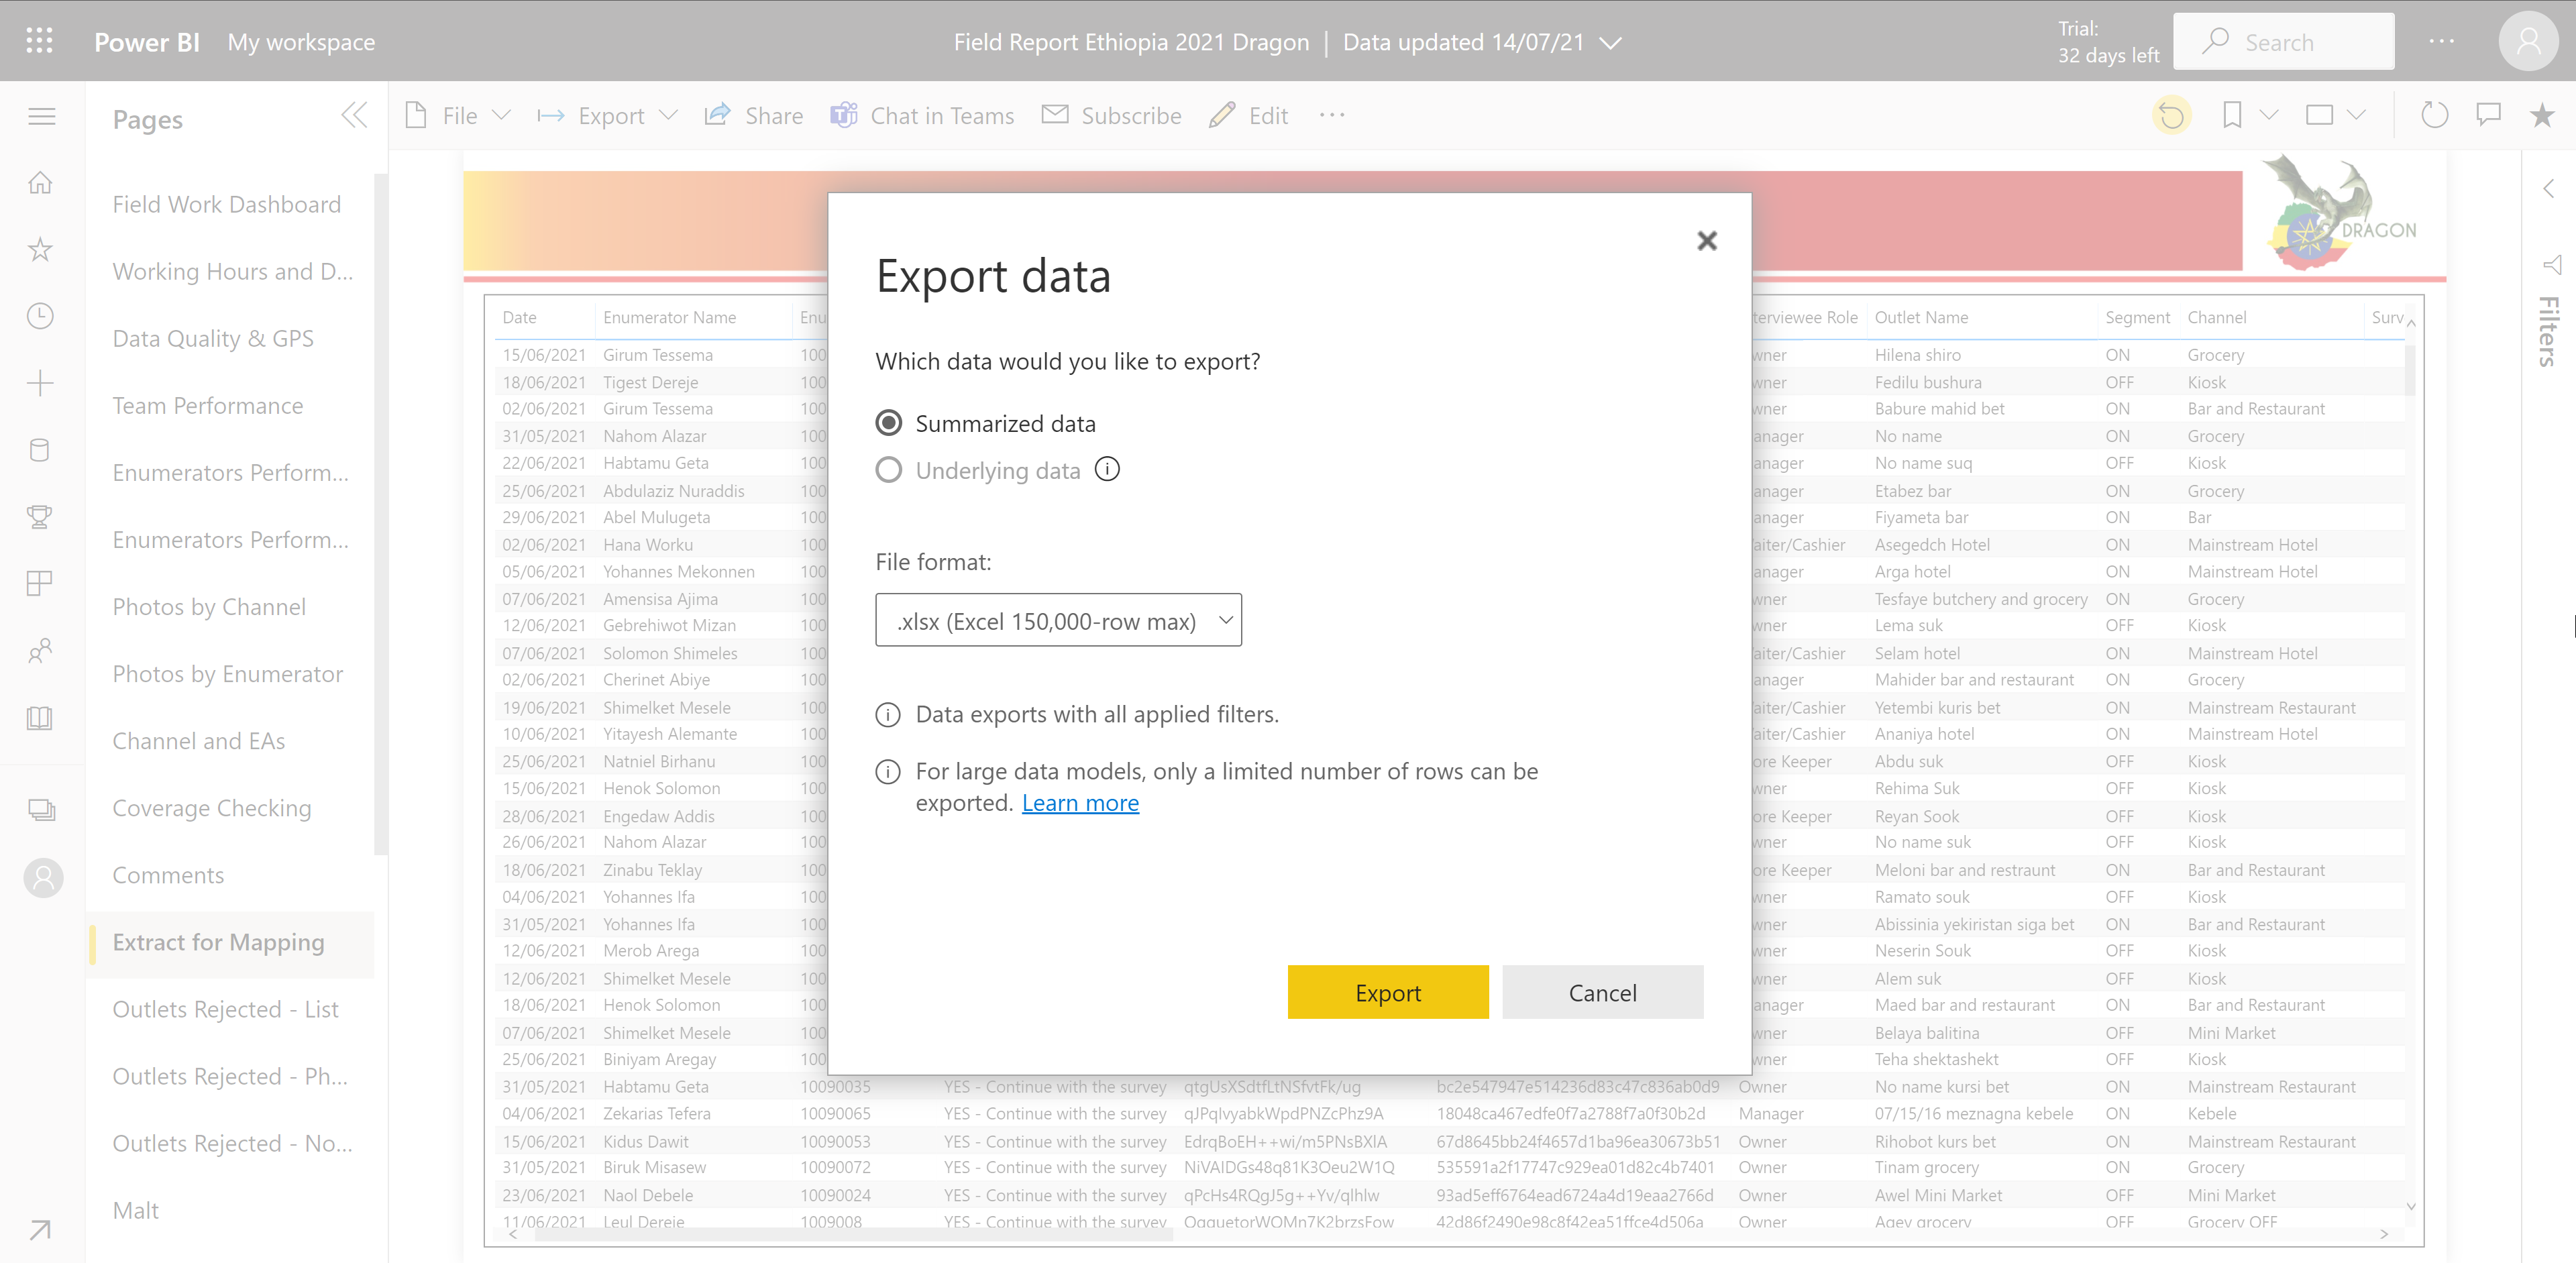Close the Export data dialog
This screenshot has height=1263, width=2576.
coord(1707,241)
